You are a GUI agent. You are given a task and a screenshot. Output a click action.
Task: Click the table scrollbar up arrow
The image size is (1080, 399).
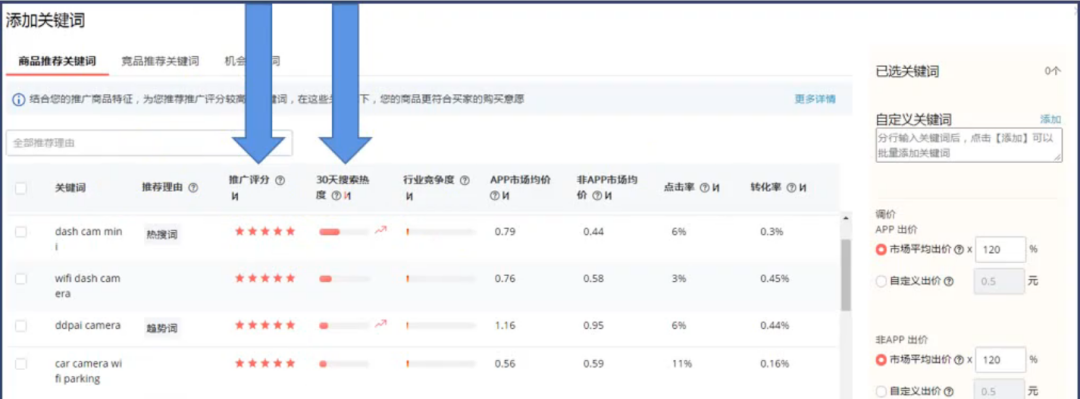[x=846, y=218]
